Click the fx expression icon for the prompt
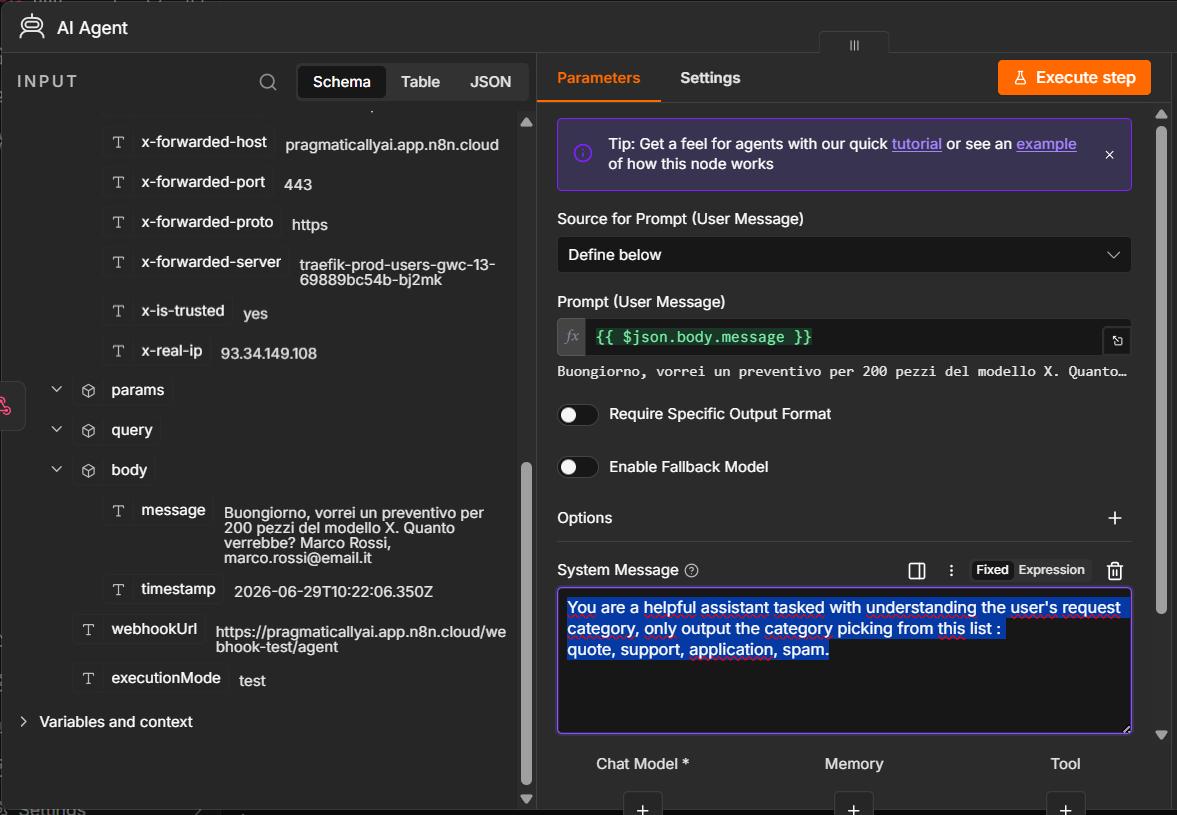 (572, 336)
